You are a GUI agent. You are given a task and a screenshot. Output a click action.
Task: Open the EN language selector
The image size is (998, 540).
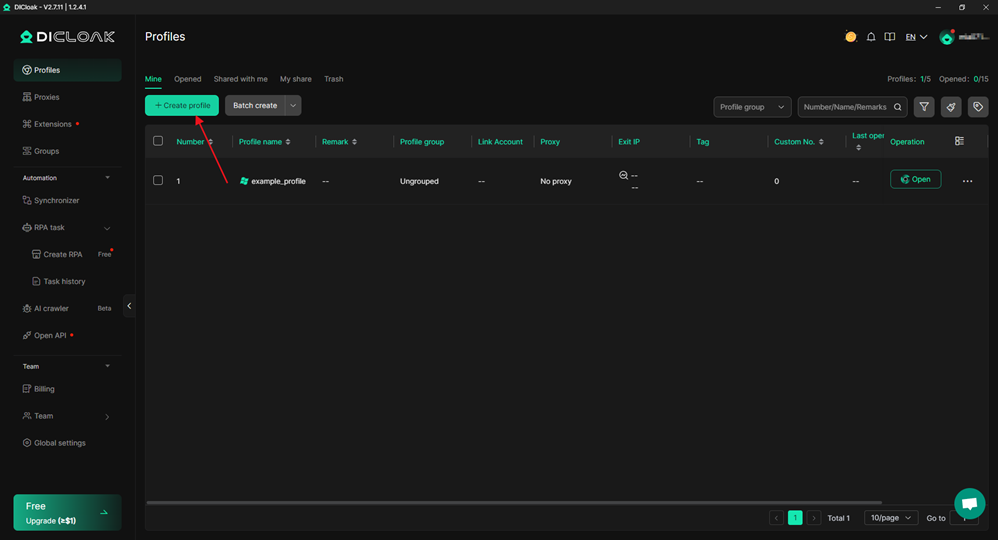[916, 37]
